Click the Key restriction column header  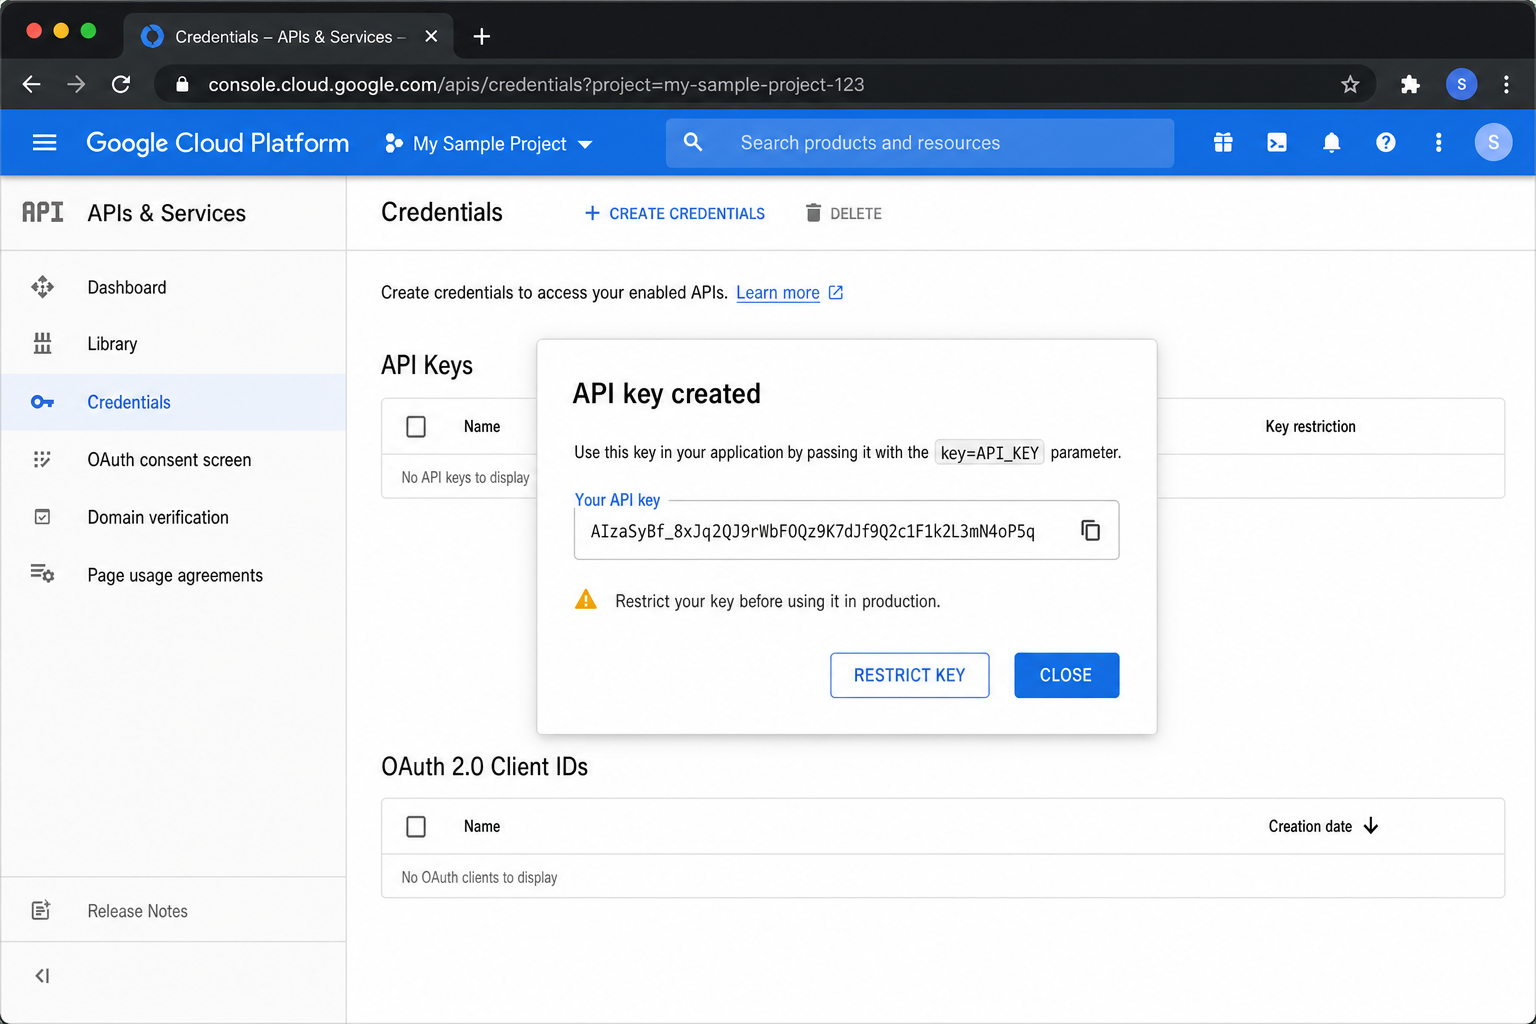pos(1310,427)
